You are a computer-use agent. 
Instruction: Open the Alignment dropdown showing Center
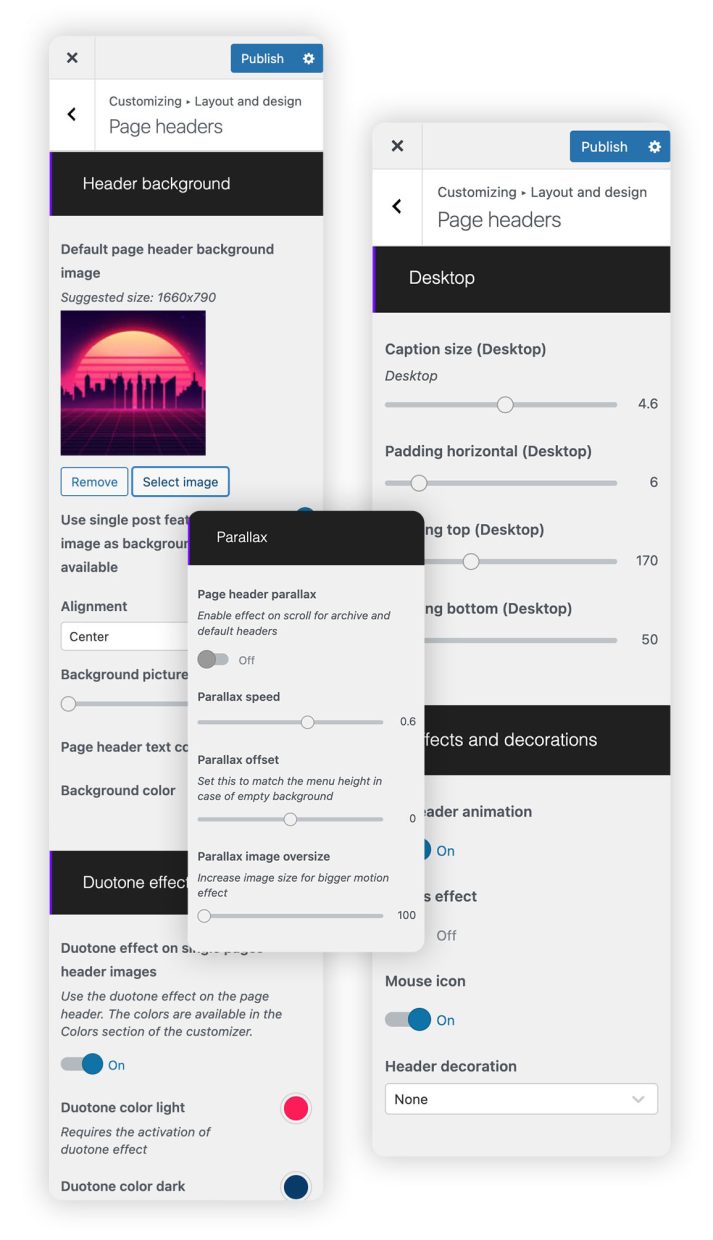pos(125,636)
